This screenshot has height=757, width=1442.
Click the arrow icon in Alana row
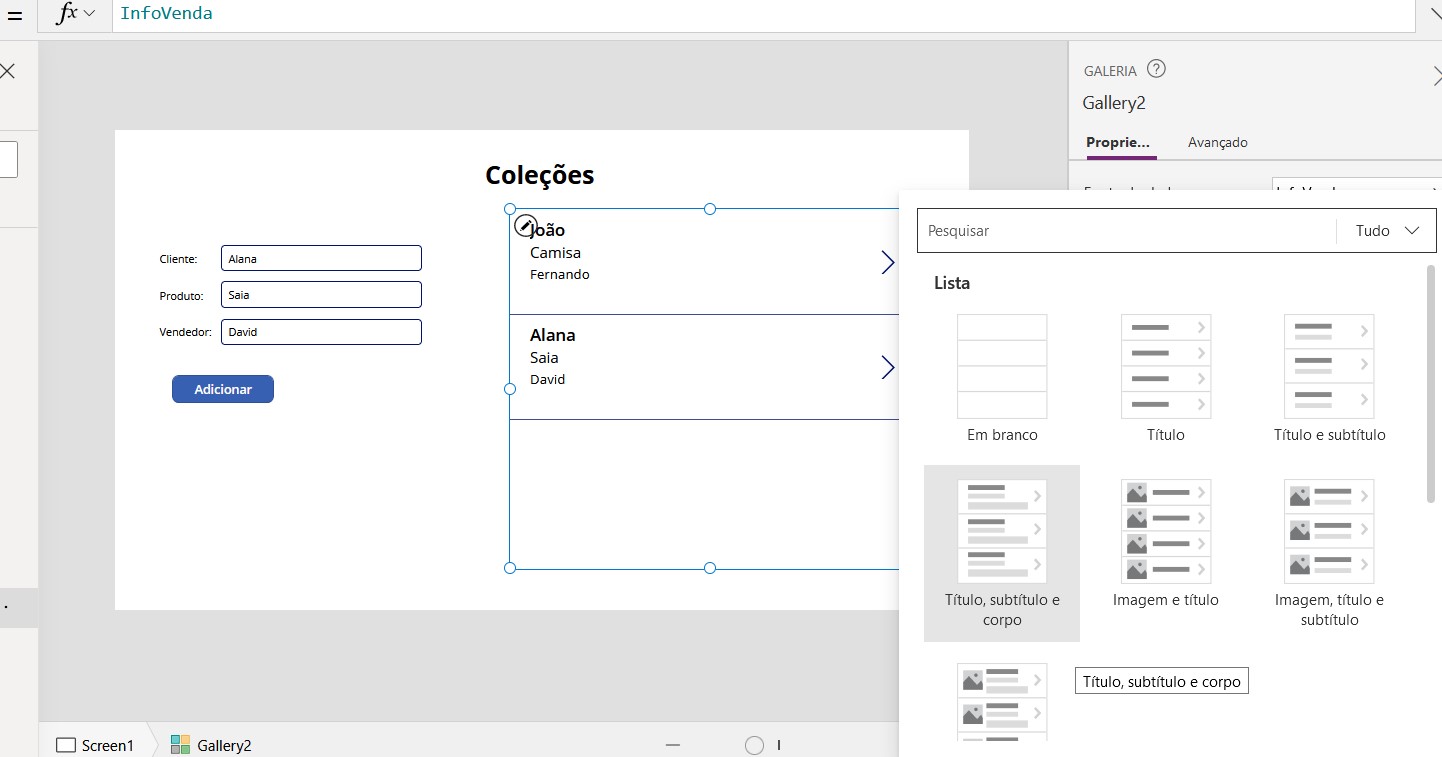click(887, 367)
